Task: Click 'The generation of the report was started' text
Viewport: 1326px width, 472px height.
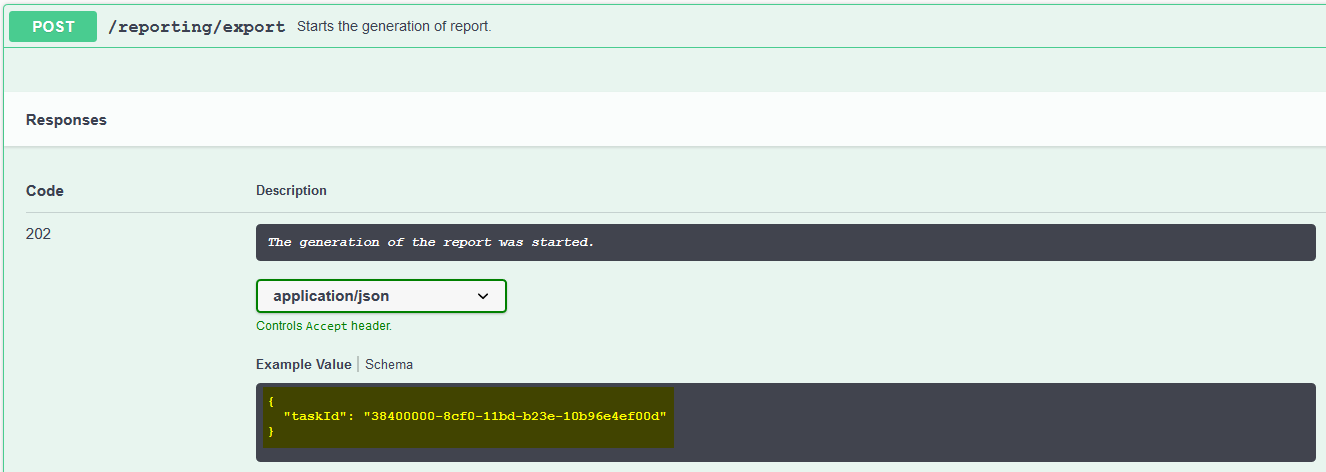Action: (x=430, y=242)
